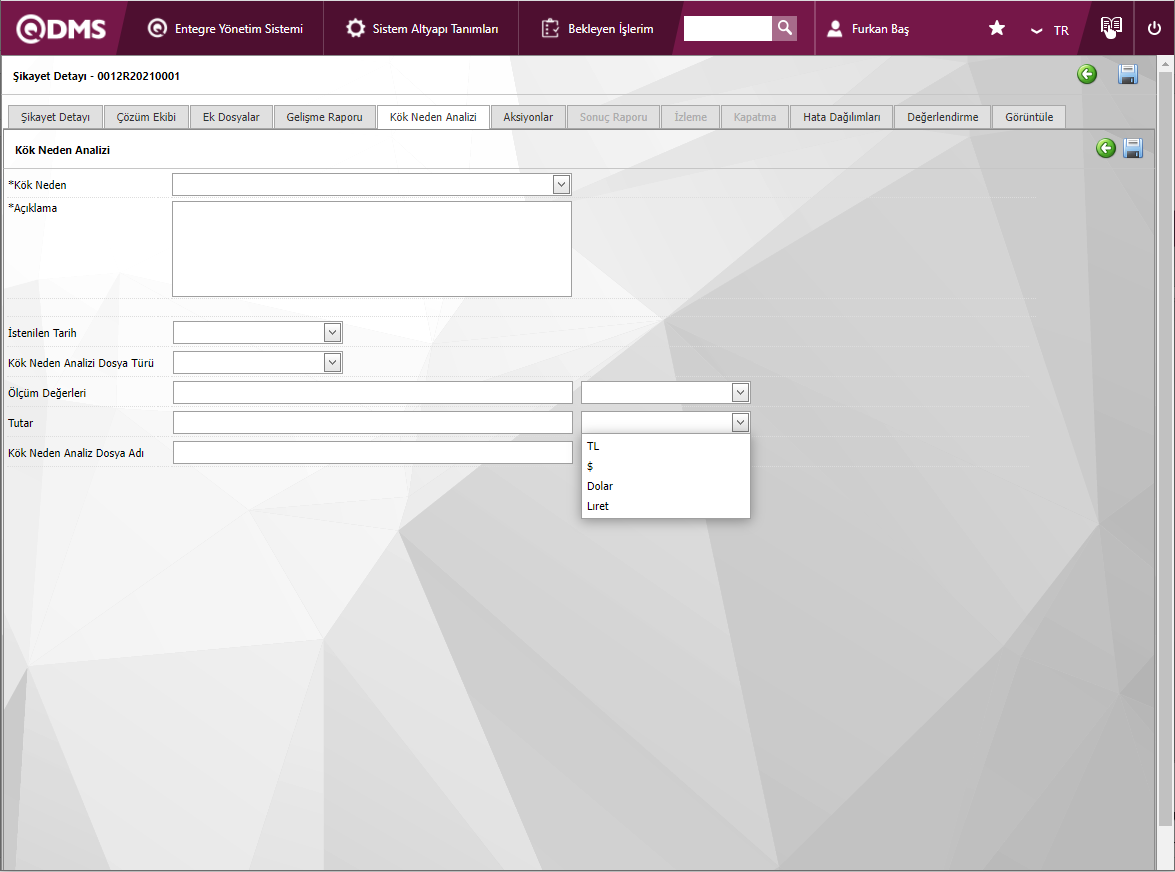Click the favorites star icon
The image size is (1175, 872).
pos(997,28)
